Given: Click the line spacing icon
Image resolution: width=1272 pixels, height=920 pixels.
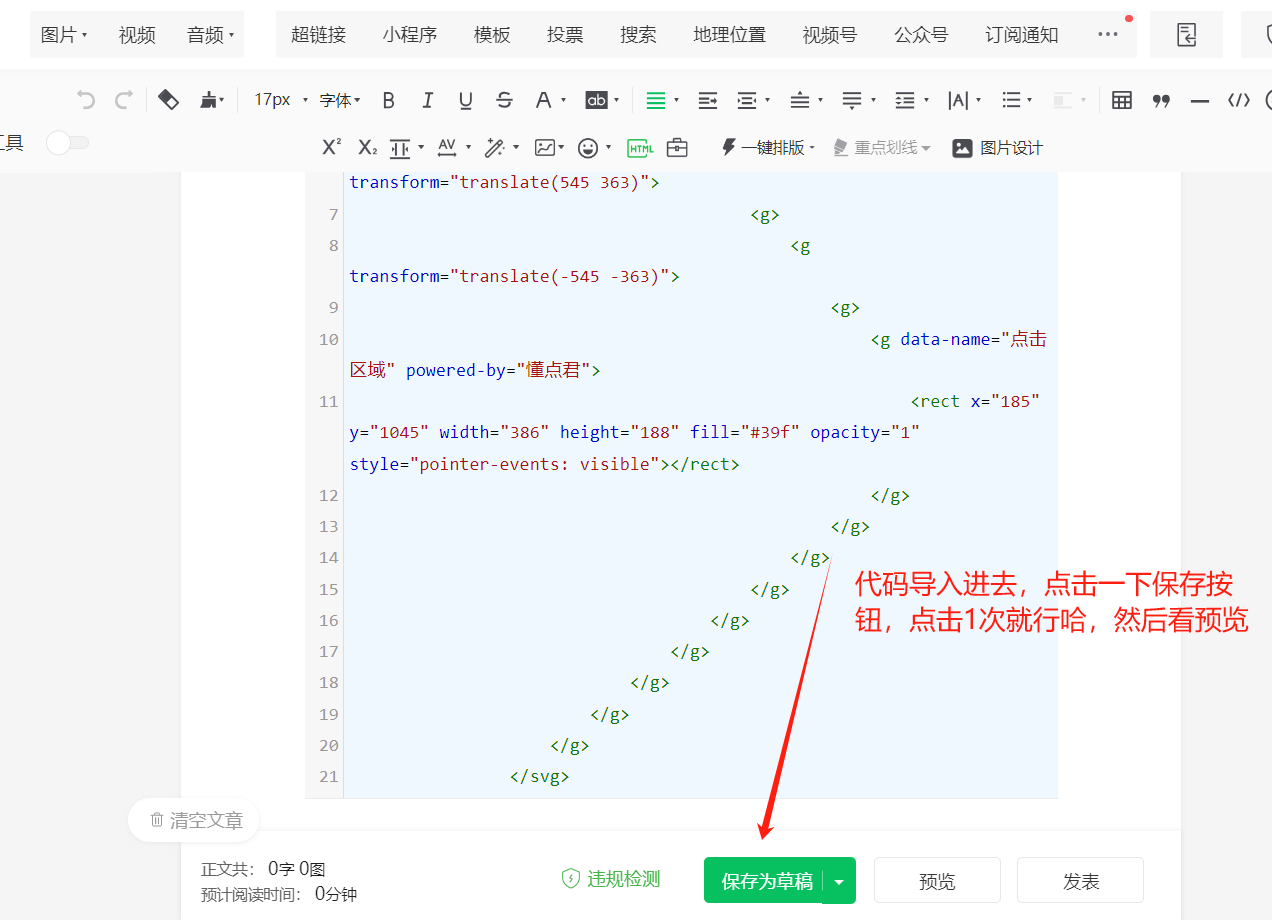Looking at the screenshot, I should [x=905, y=100].
